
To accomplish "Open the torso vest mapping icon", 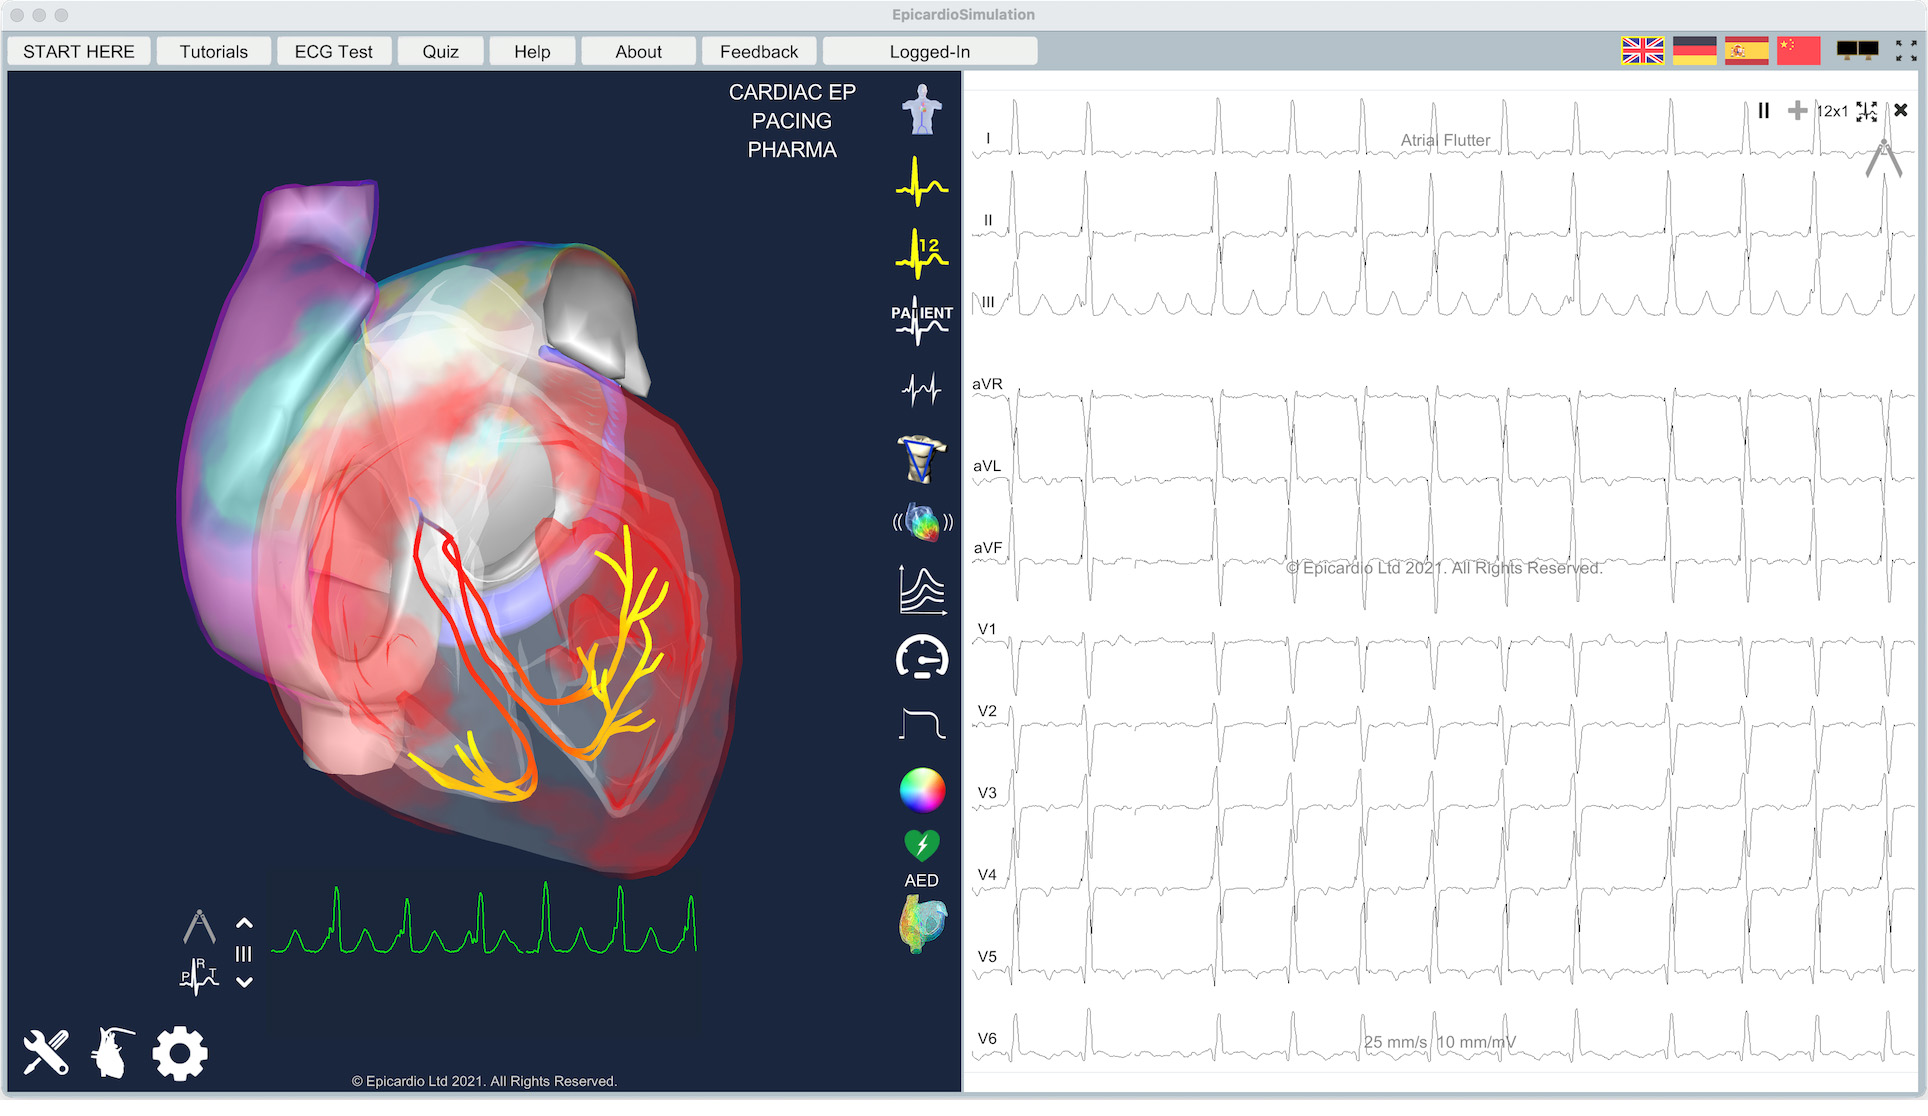I will pyautogui.click(x=921, y=459).
